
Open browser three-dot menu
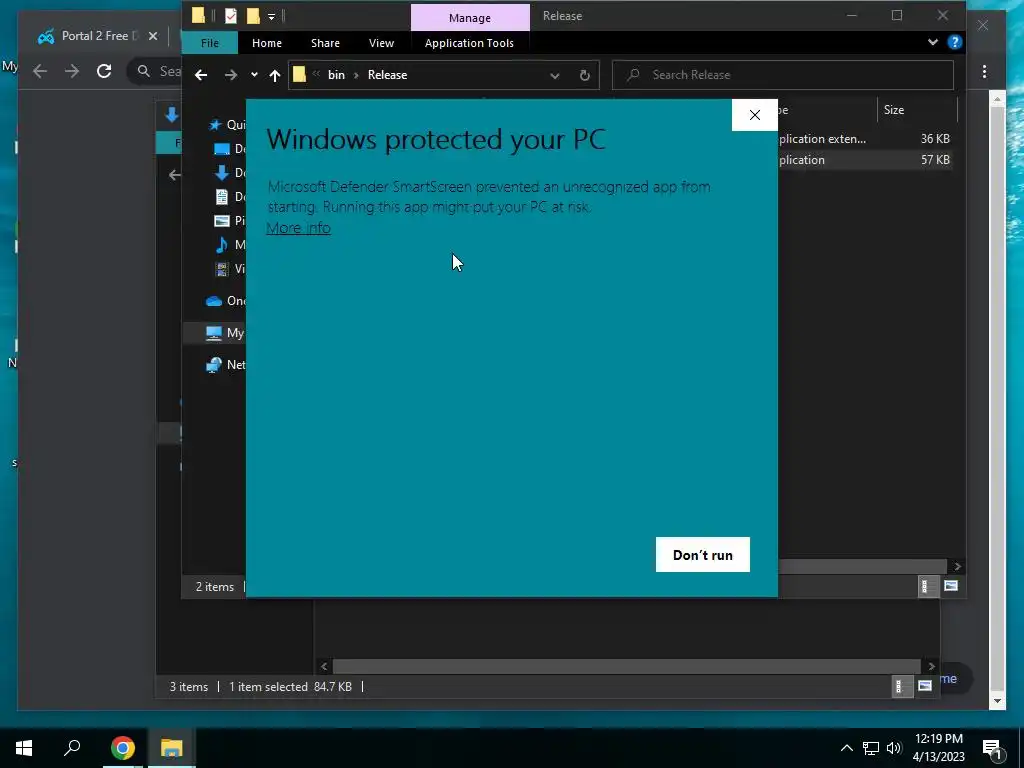pyautogui.click(x=984, y=71)
